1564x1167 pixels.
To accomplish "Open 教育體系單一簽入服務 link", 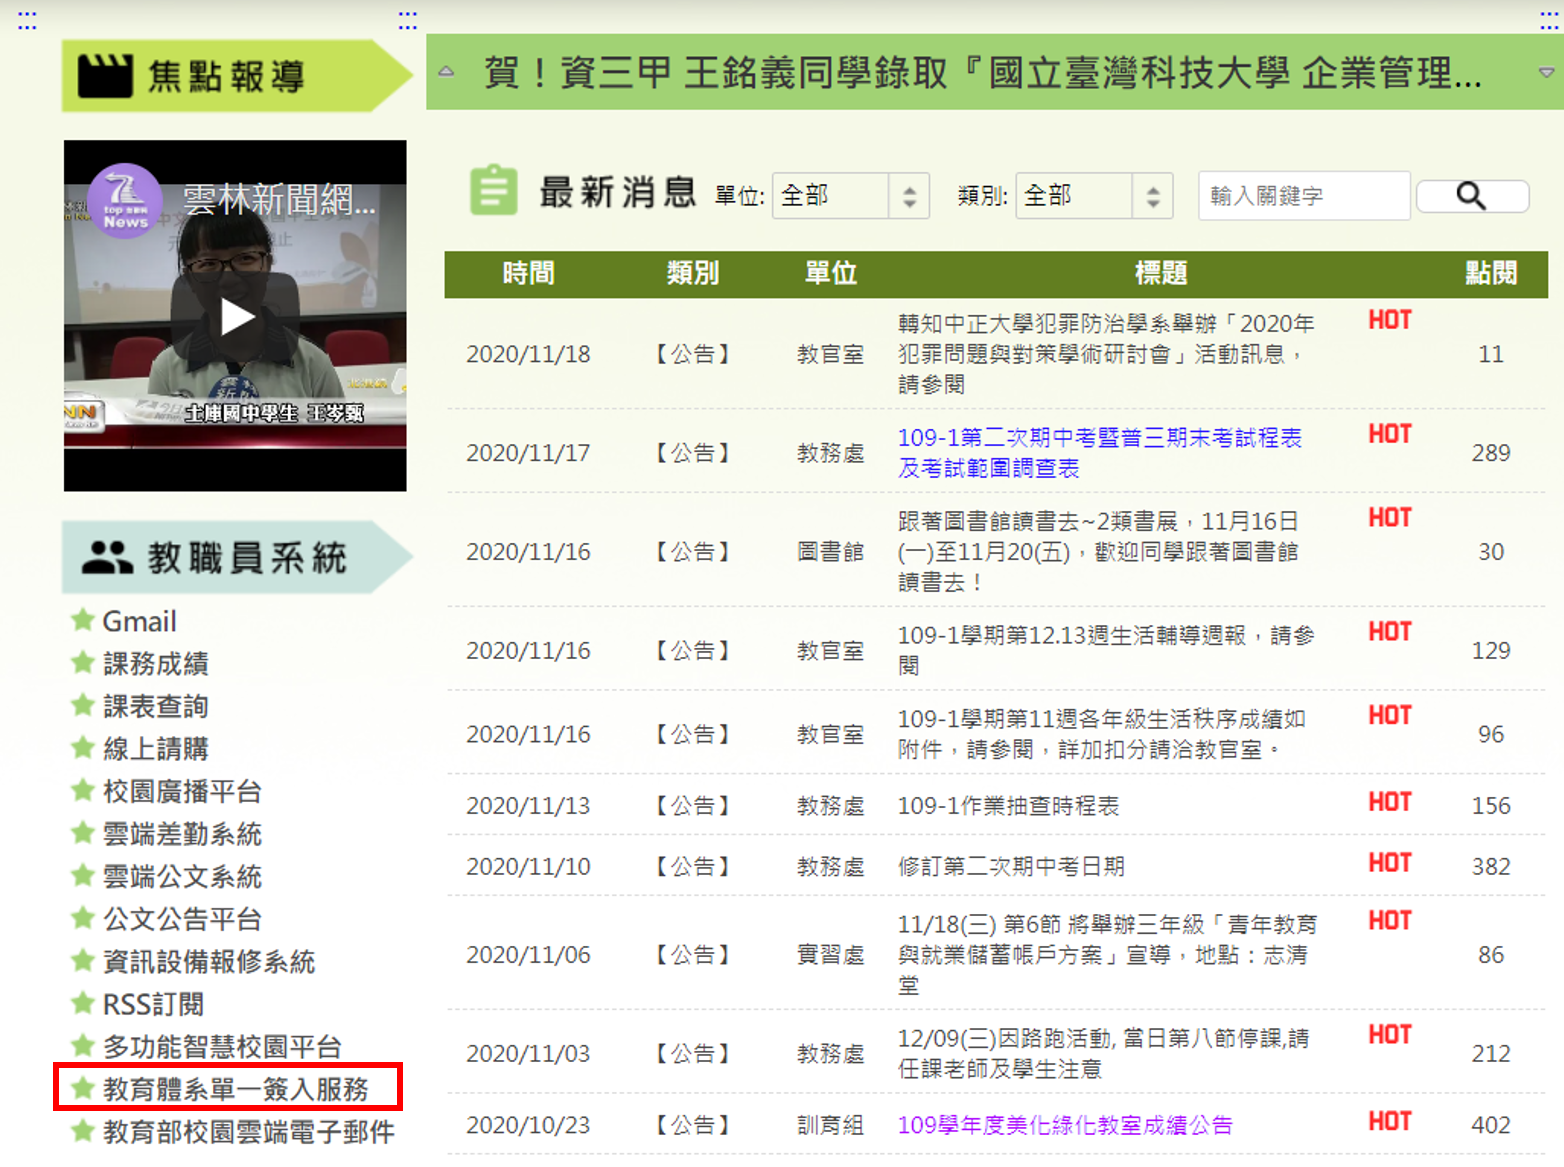I will click(x=235, y=1088).
